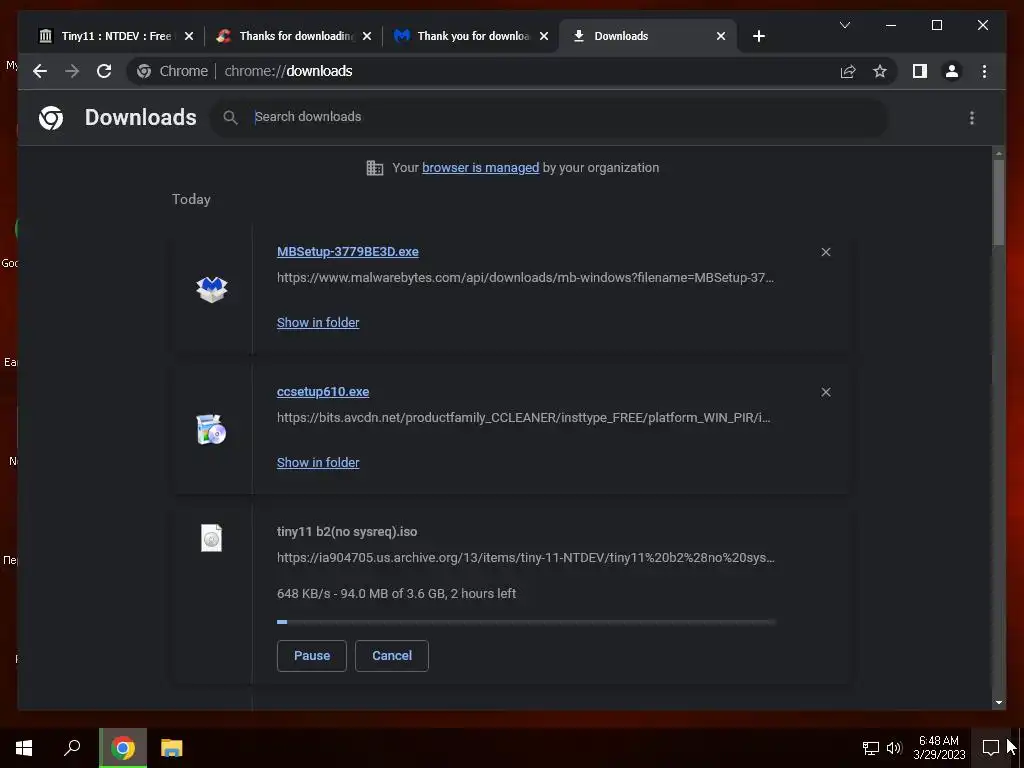Open the taskbar clock showing 6:48 AM

[938, 748]
